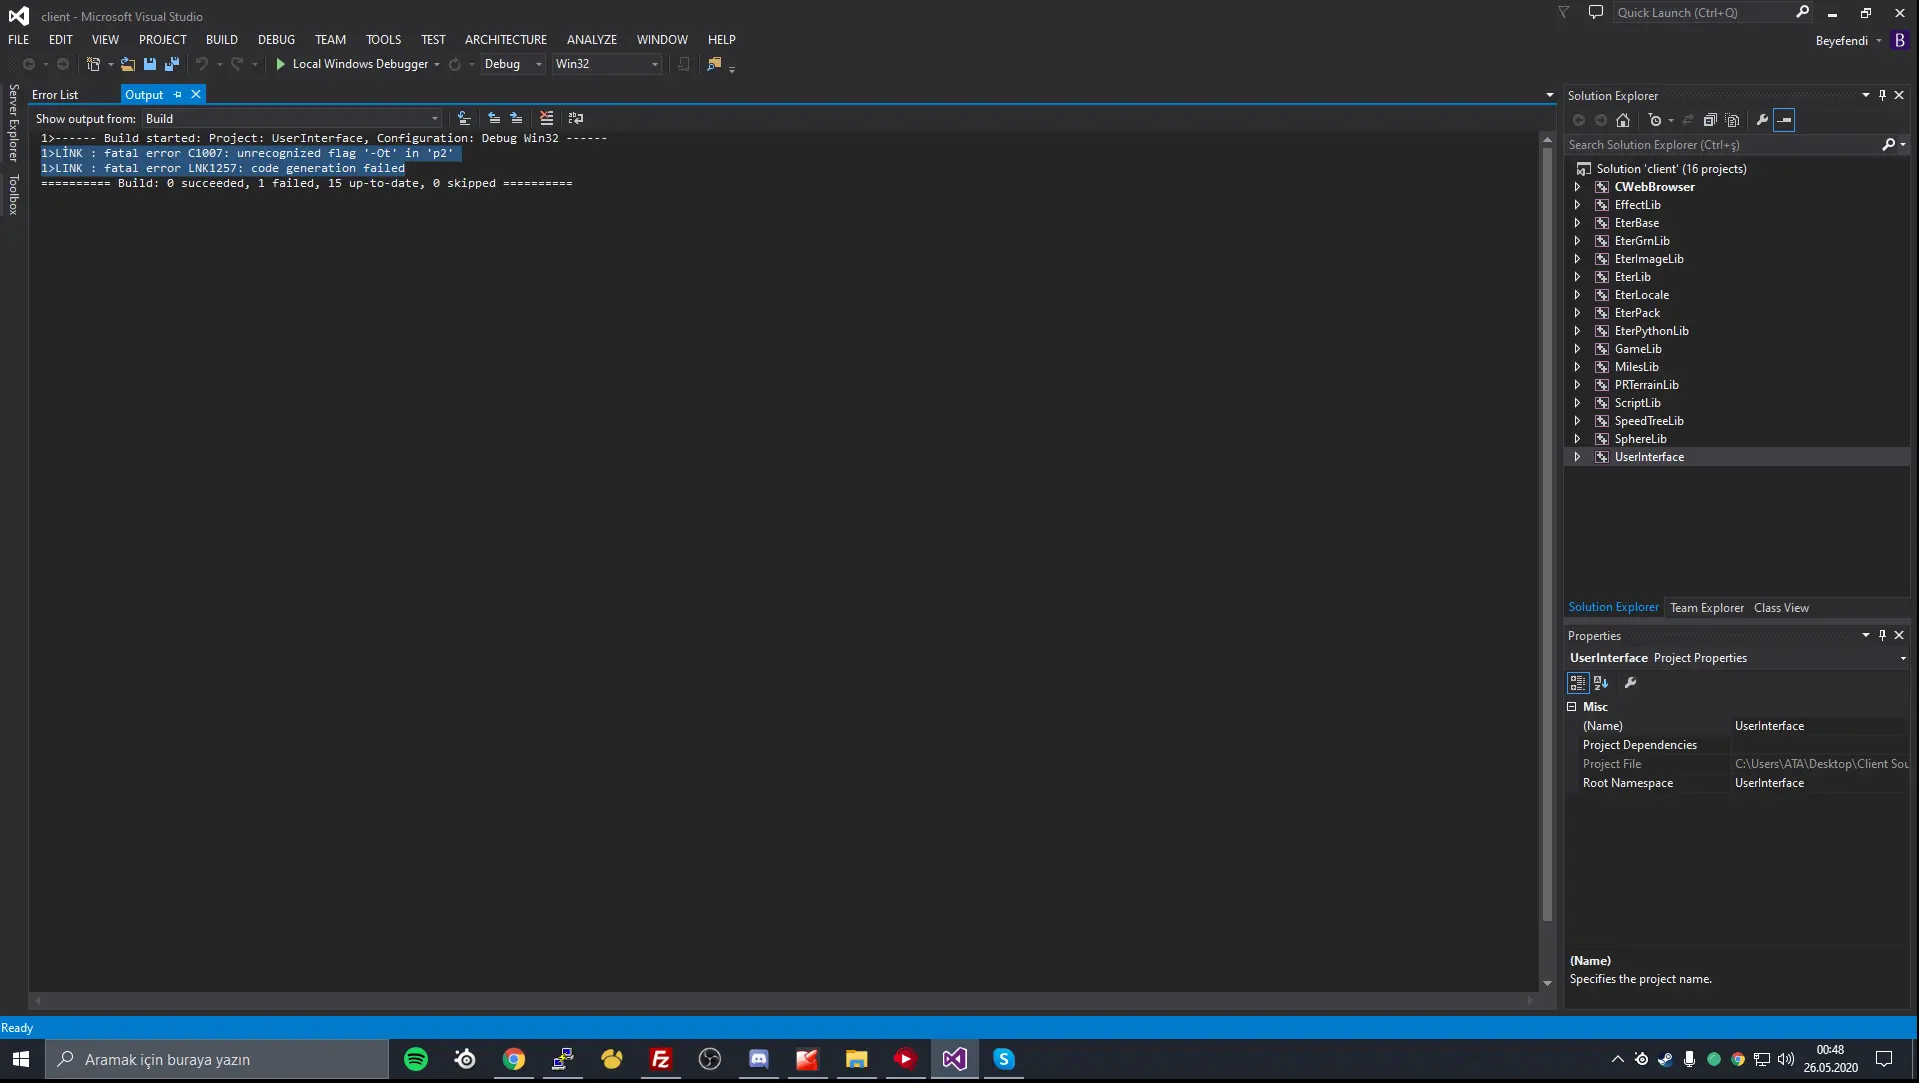Screen dimensions: 1919x1083
Task: Open the Debug configuration dropdown
Action: pyautogui.click(x=513, y=64)
